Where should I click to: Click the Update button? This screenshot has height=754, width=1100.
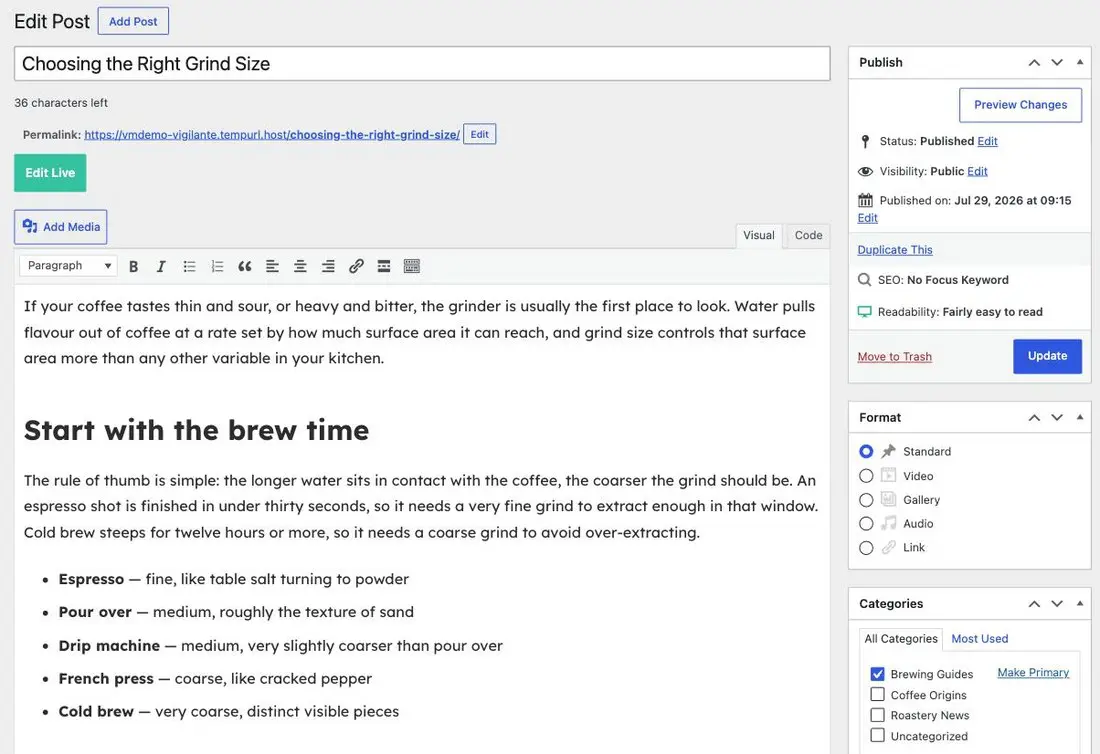1047,356
